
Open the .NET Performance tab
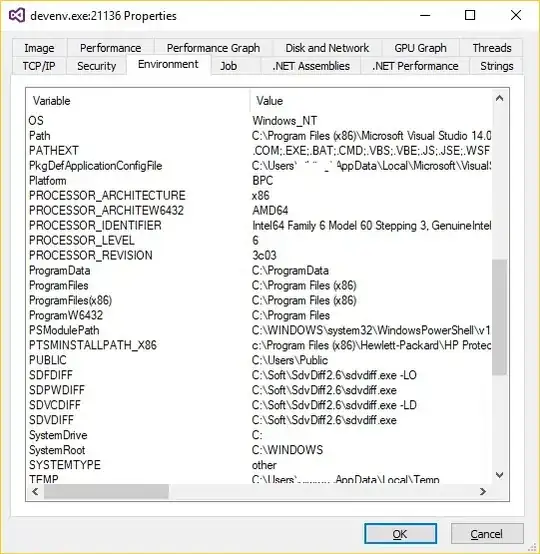pyautogui.click(x=415, y=66)
